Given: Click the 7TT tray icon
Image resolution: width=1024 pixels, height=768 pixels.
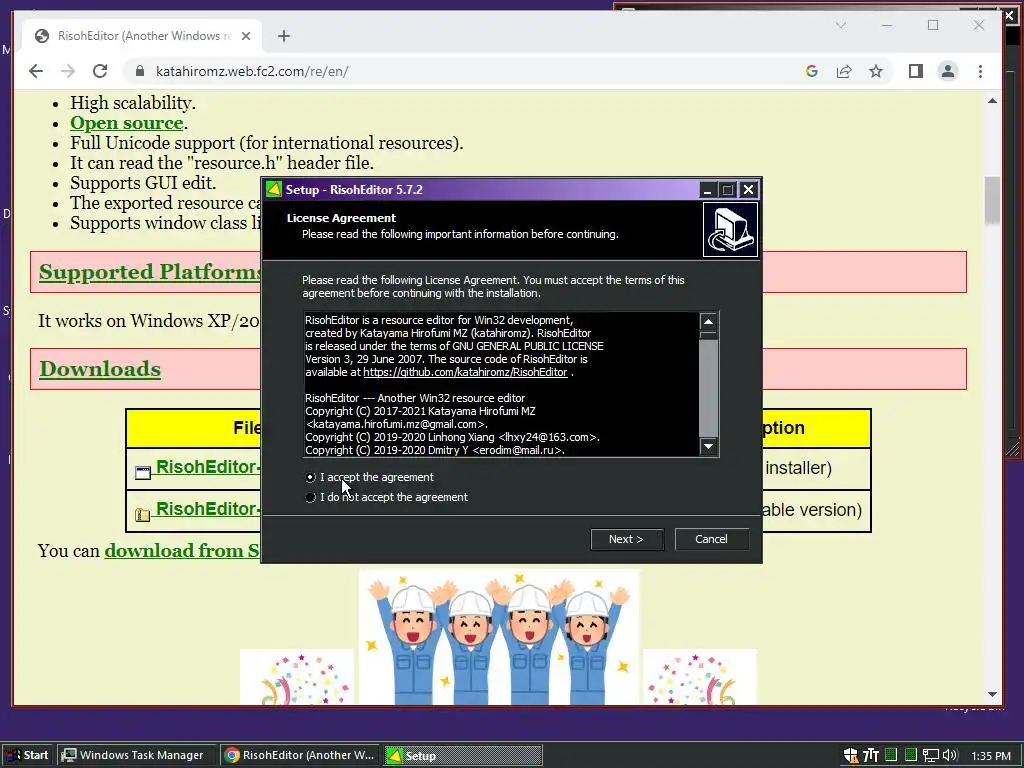Looking at the screenshot, I should [871, 756].
